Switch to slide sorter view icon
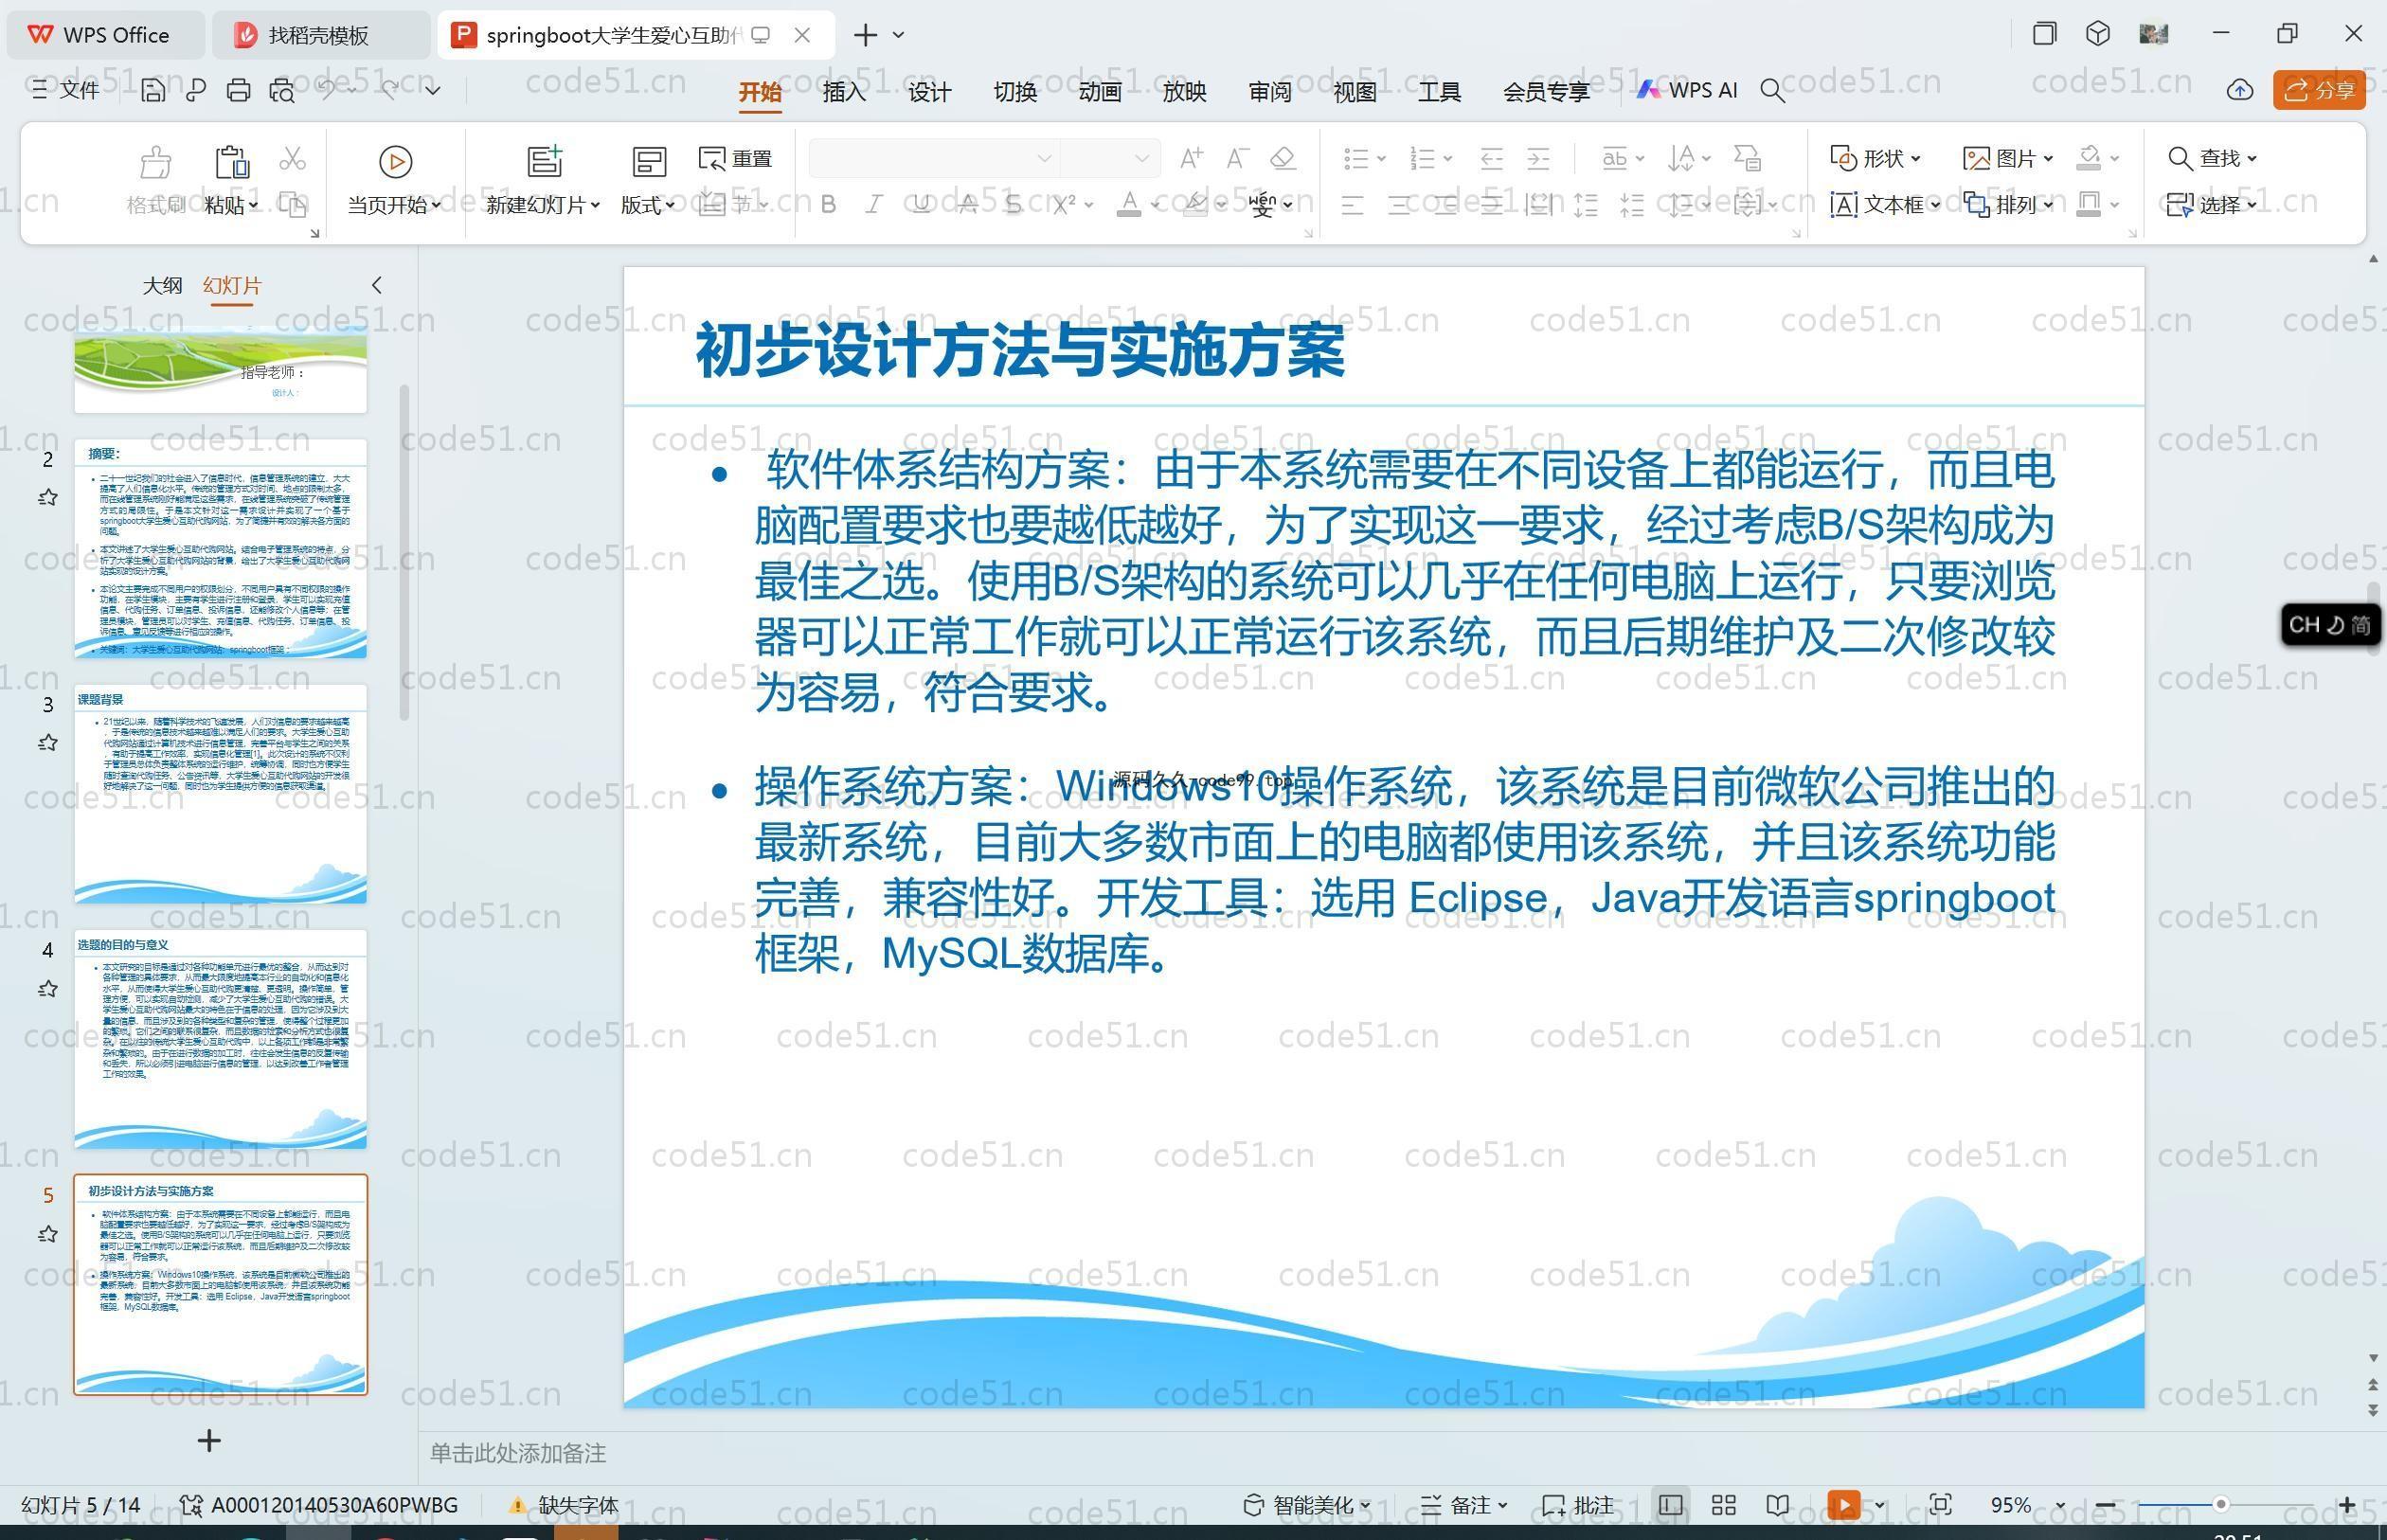The height and width of the screenshot is (1540, 2387). [x=1723, y=1505]
